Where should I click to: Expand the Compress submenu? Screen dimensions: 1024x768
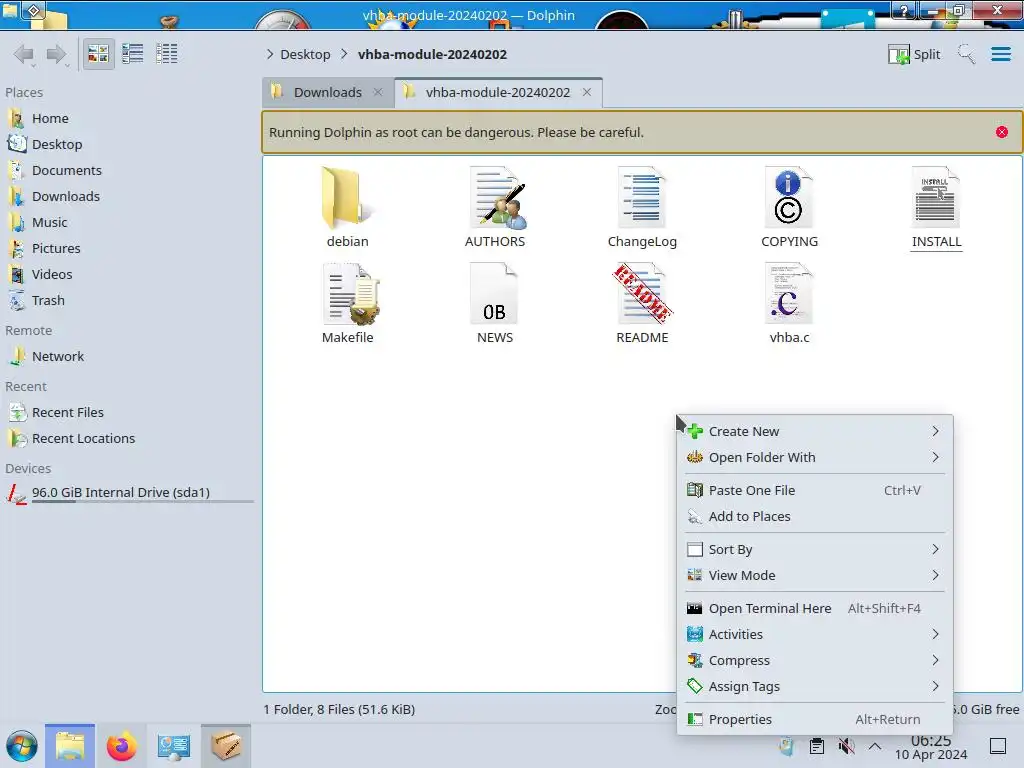click(814, 661)
